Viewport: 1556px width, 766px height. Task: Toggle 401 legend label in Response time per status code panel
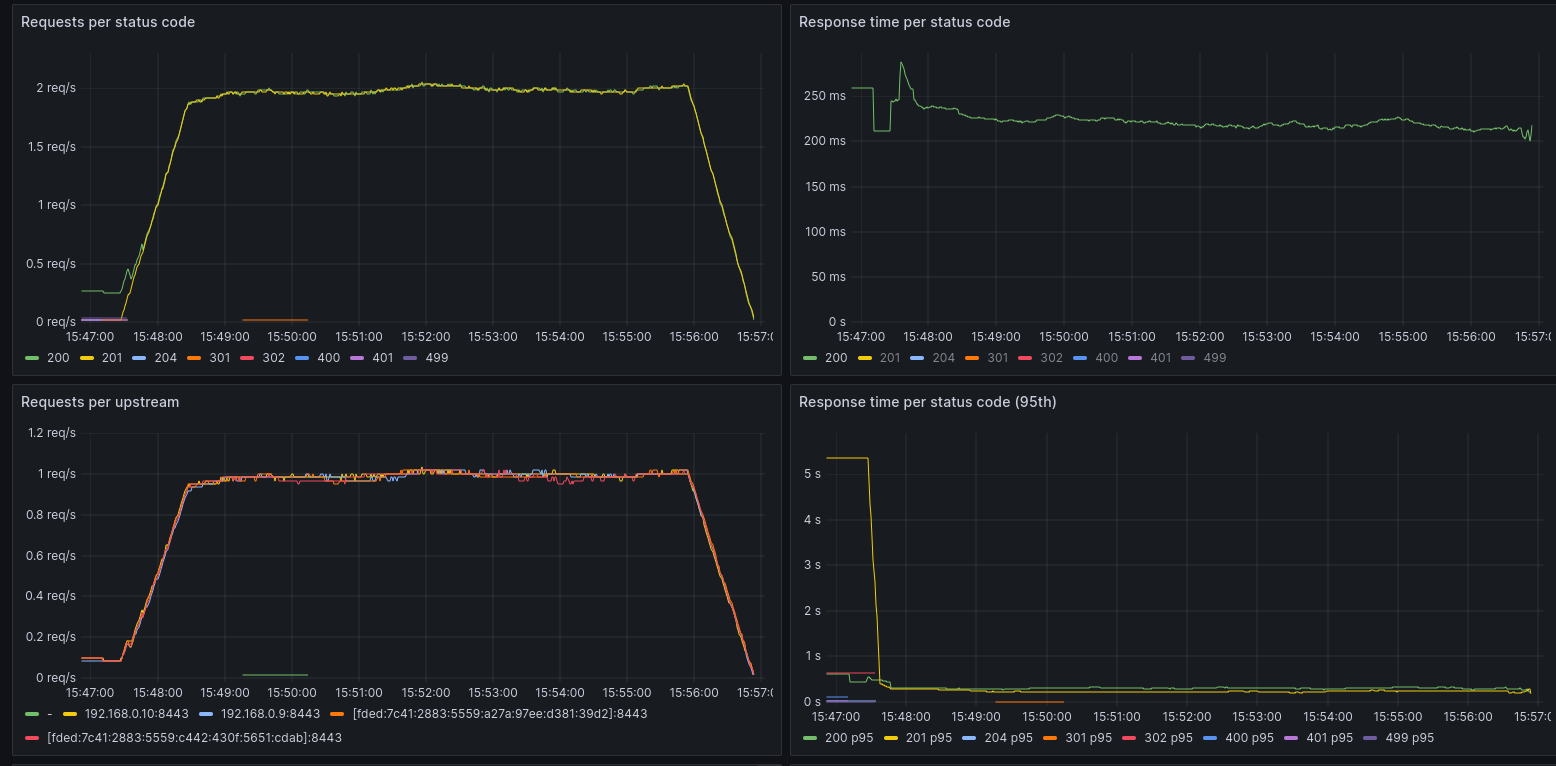point(1160,358)
